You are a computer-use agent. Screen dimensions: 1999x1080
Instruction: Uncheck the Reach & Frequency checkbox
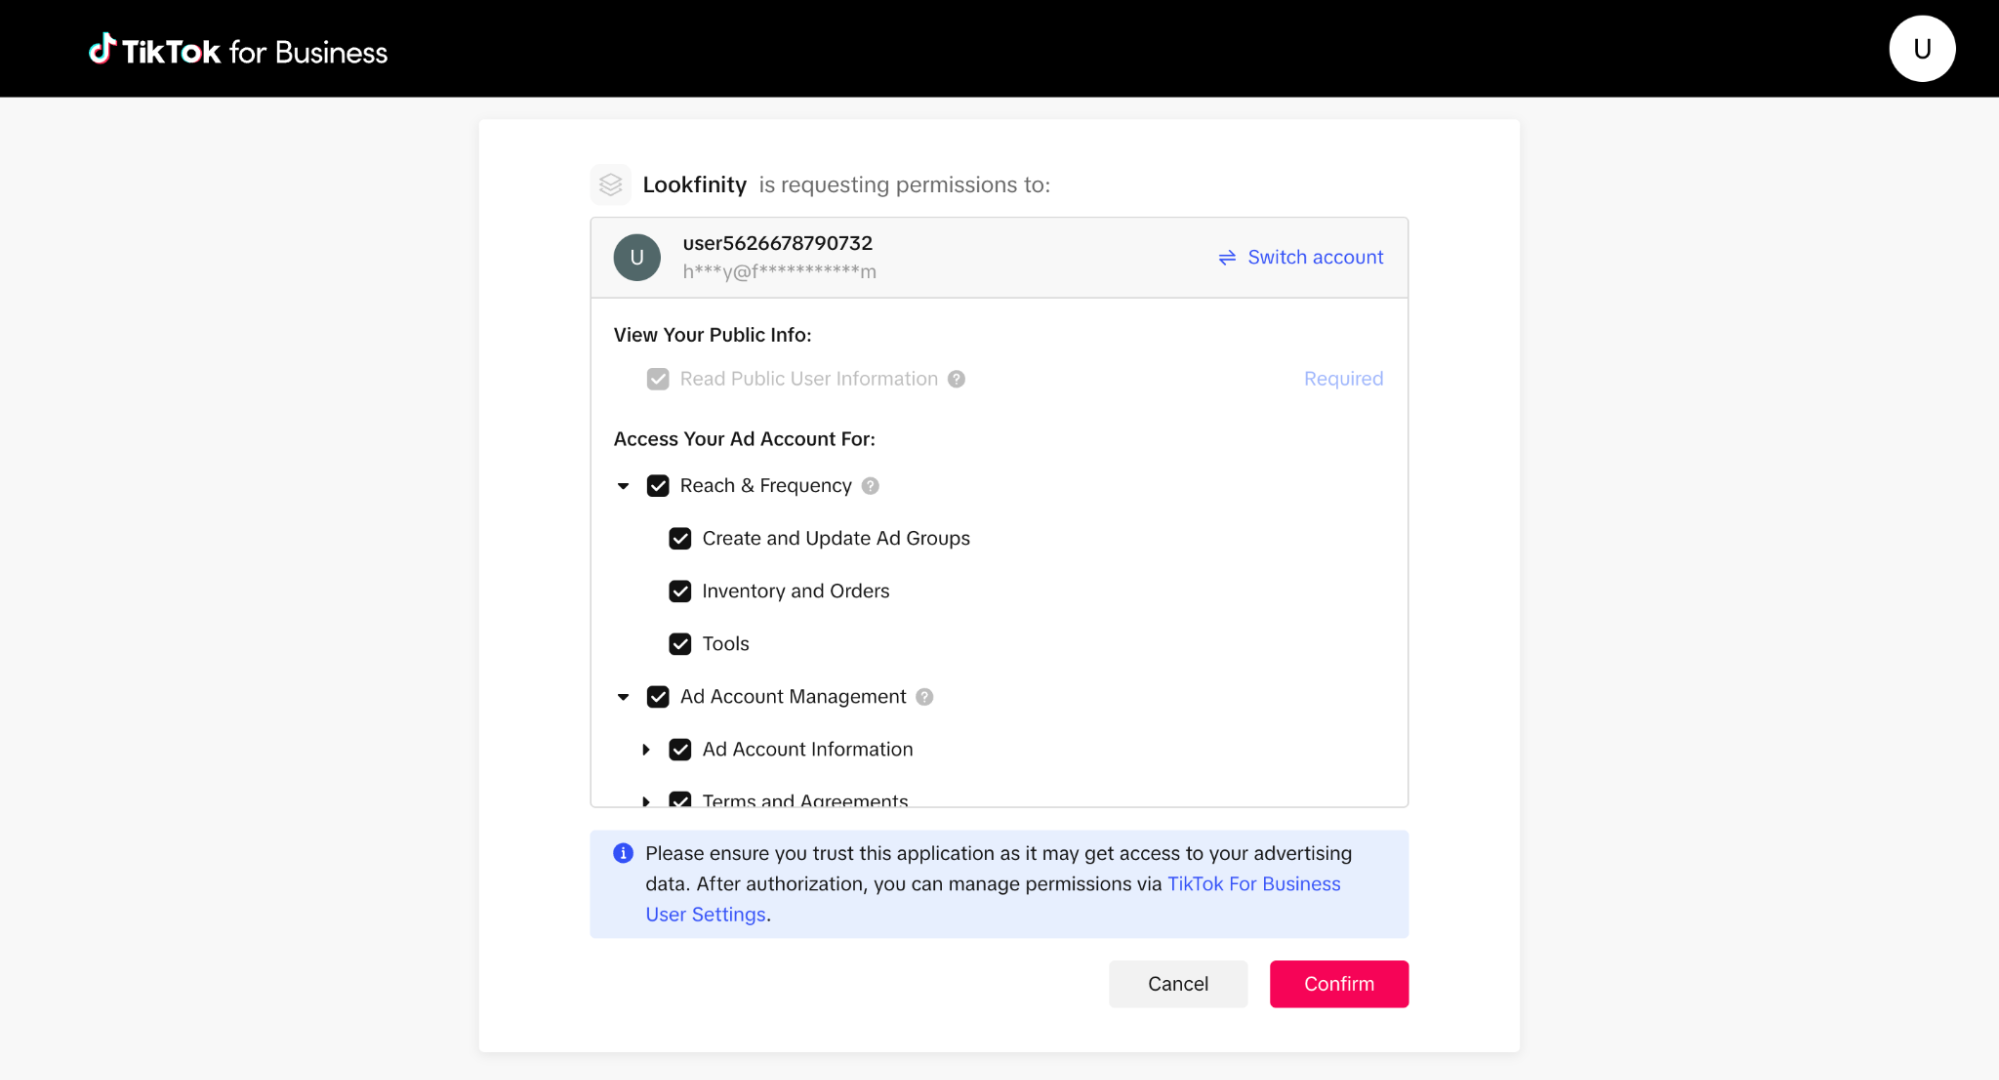pos(658,486)
